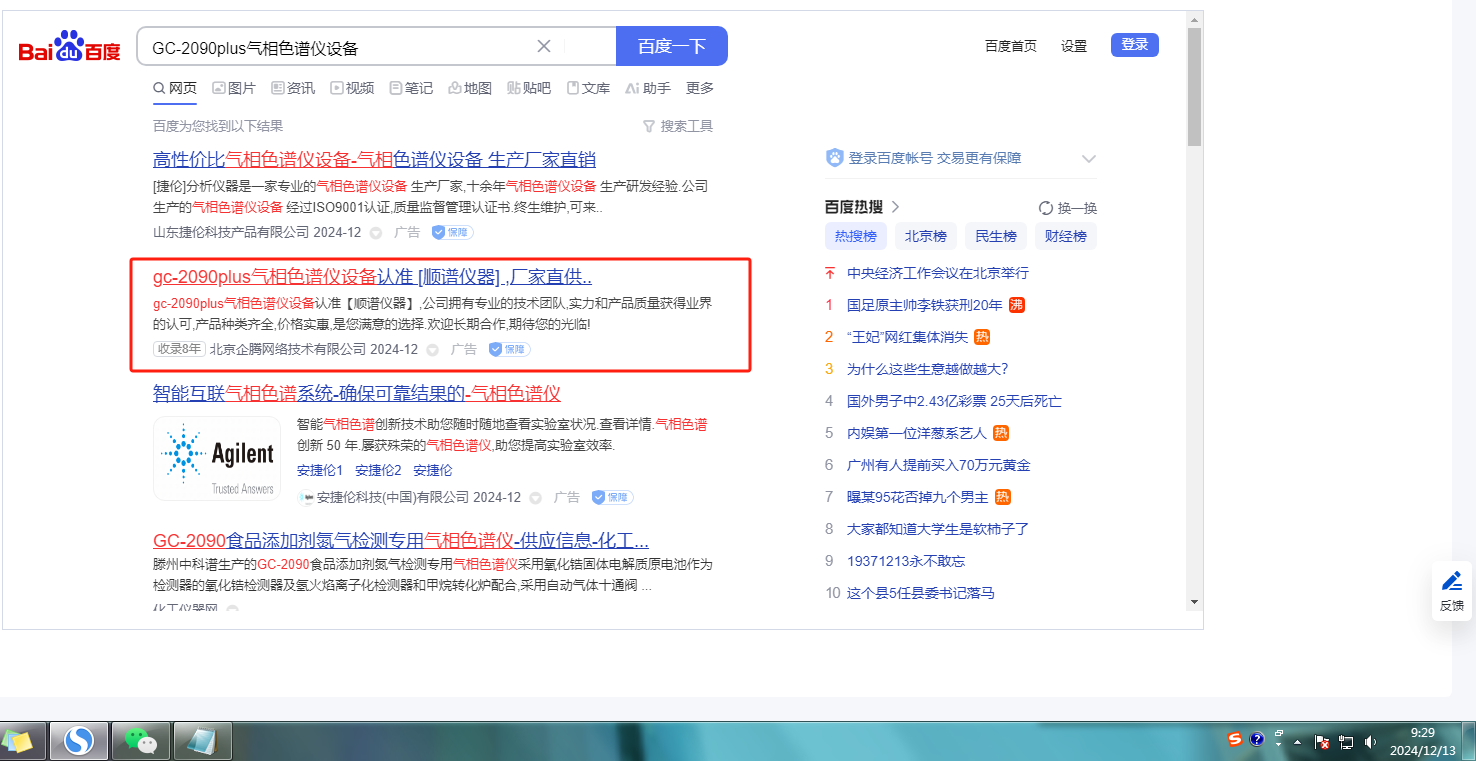This screenshot has height=761, width=1476.
Task: Select the 北京榜 tab
Action: pos(926,236)
